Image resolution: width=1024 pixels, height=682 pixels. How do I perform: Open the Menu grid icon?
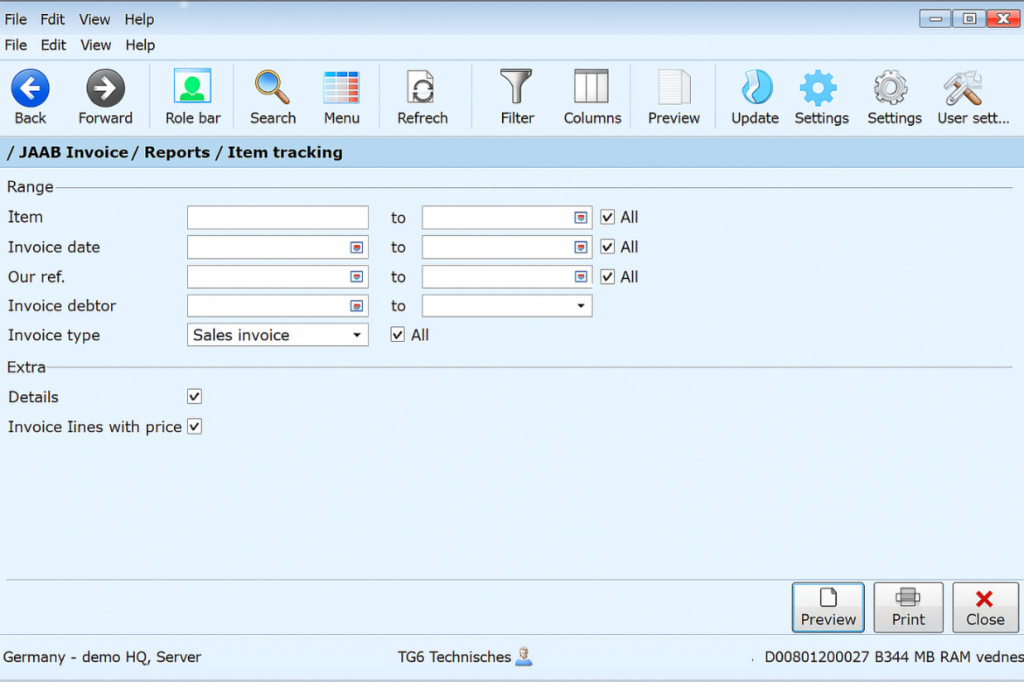point(342,87)
